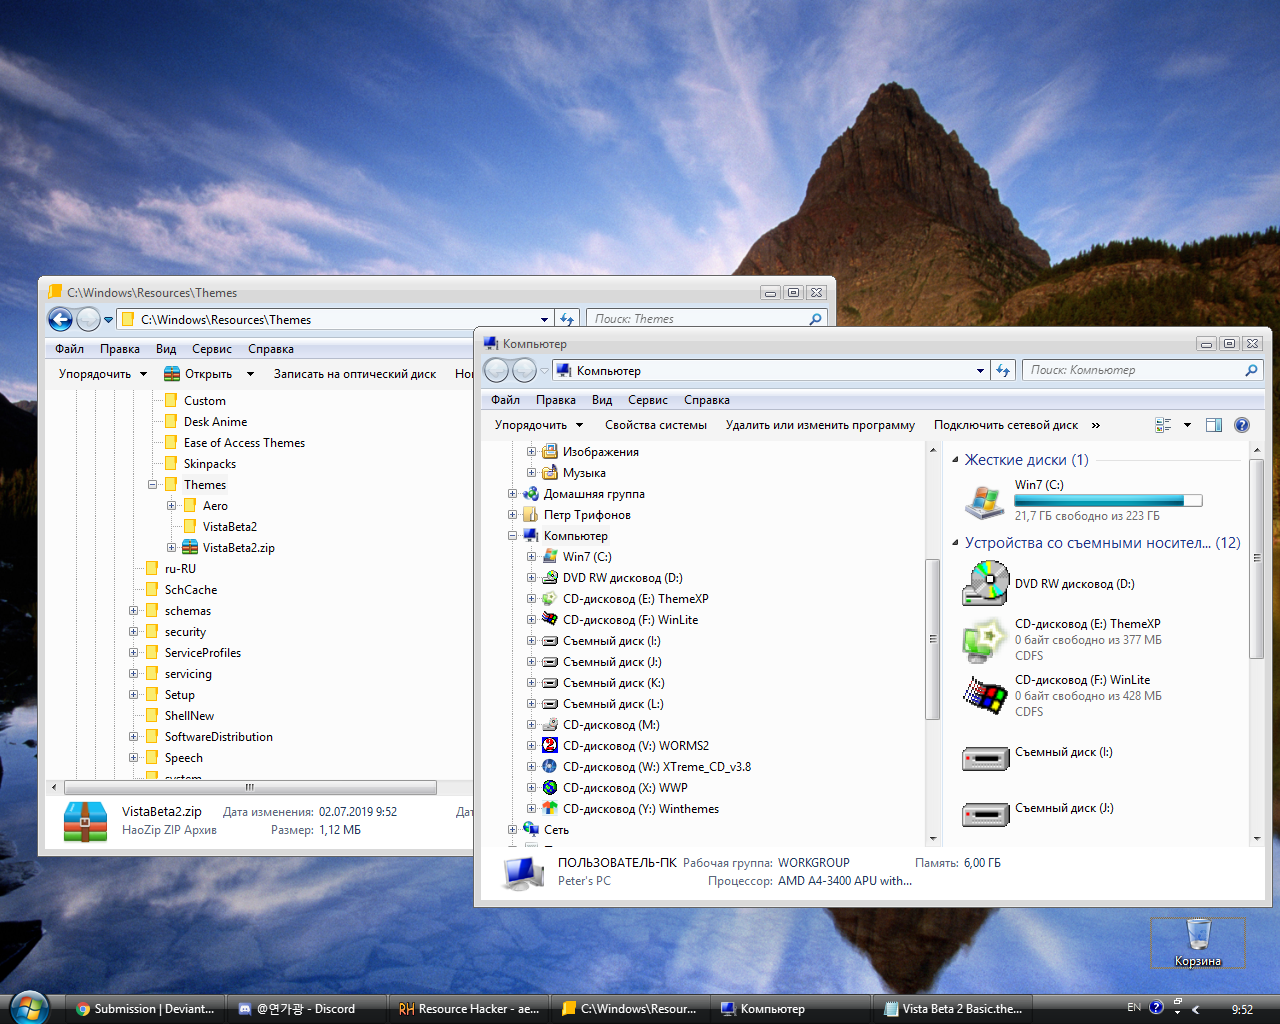Click the Win7 (C:) disk usage bar
The width and height of the screenshot is (1280, 1024).
(x=1108, y=500)
